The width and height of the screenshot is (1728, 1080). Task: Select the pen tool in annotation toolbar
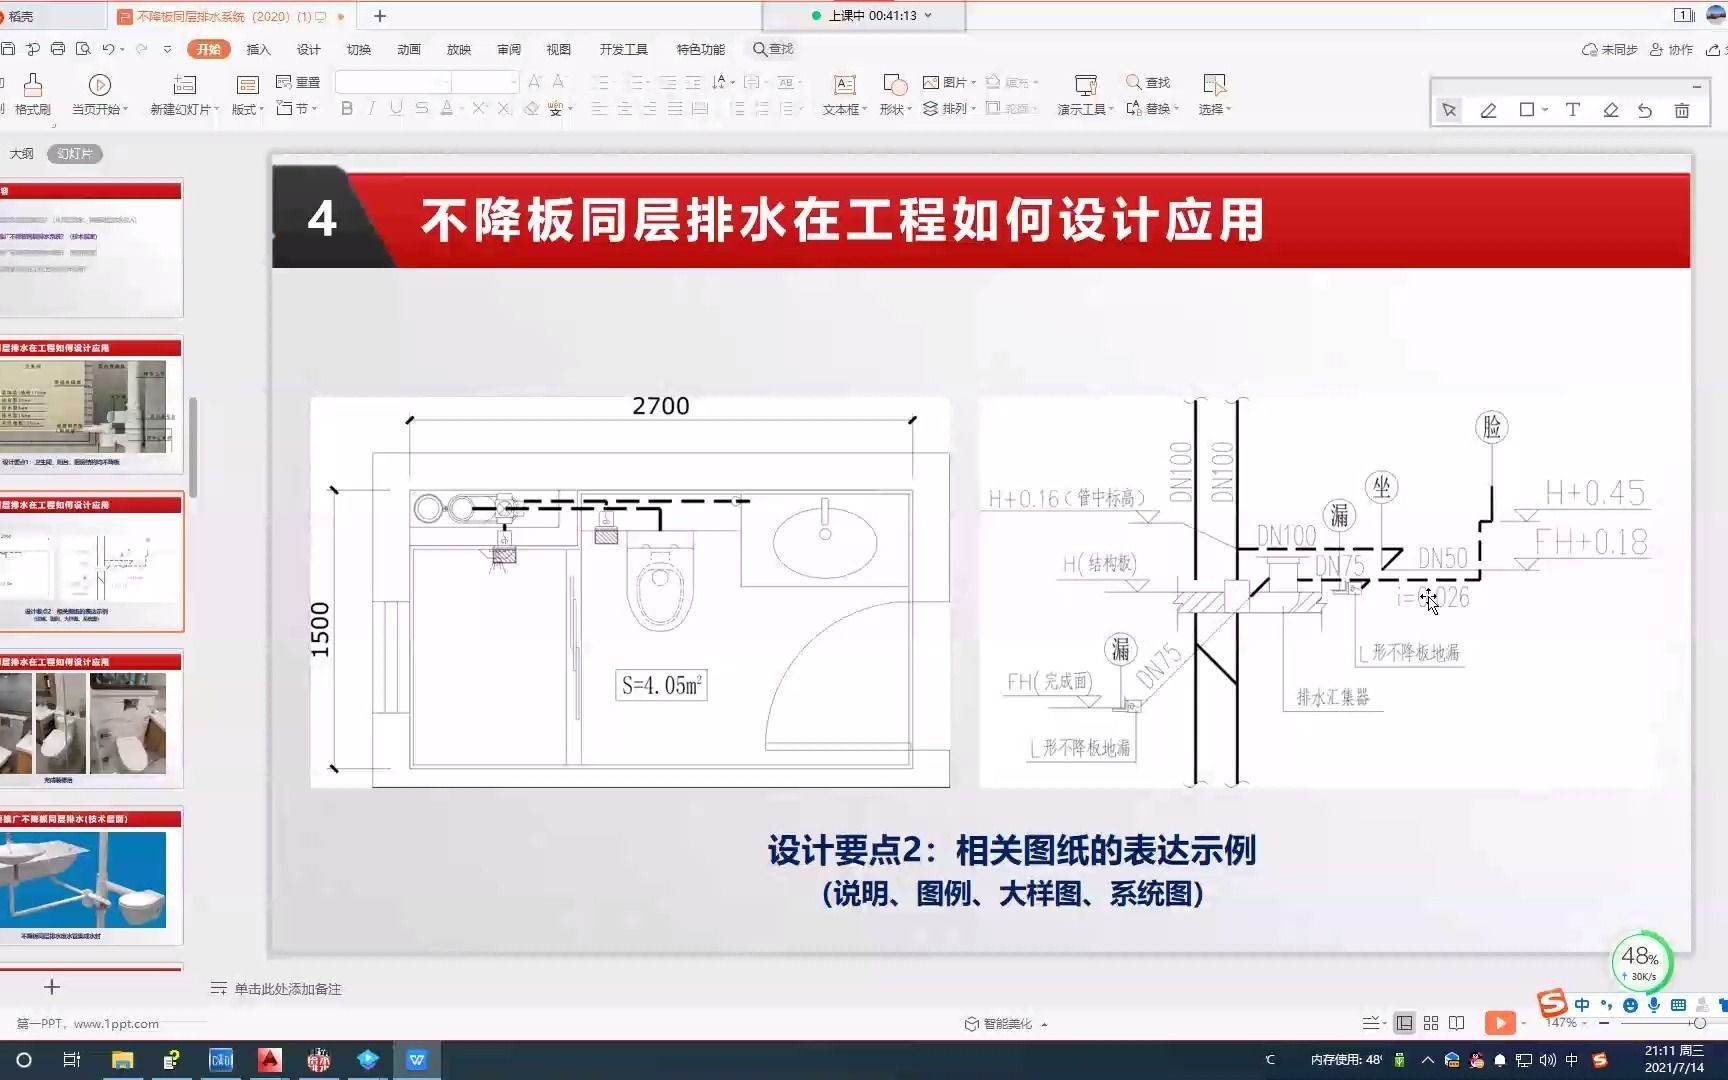(x=1488, y=110)
